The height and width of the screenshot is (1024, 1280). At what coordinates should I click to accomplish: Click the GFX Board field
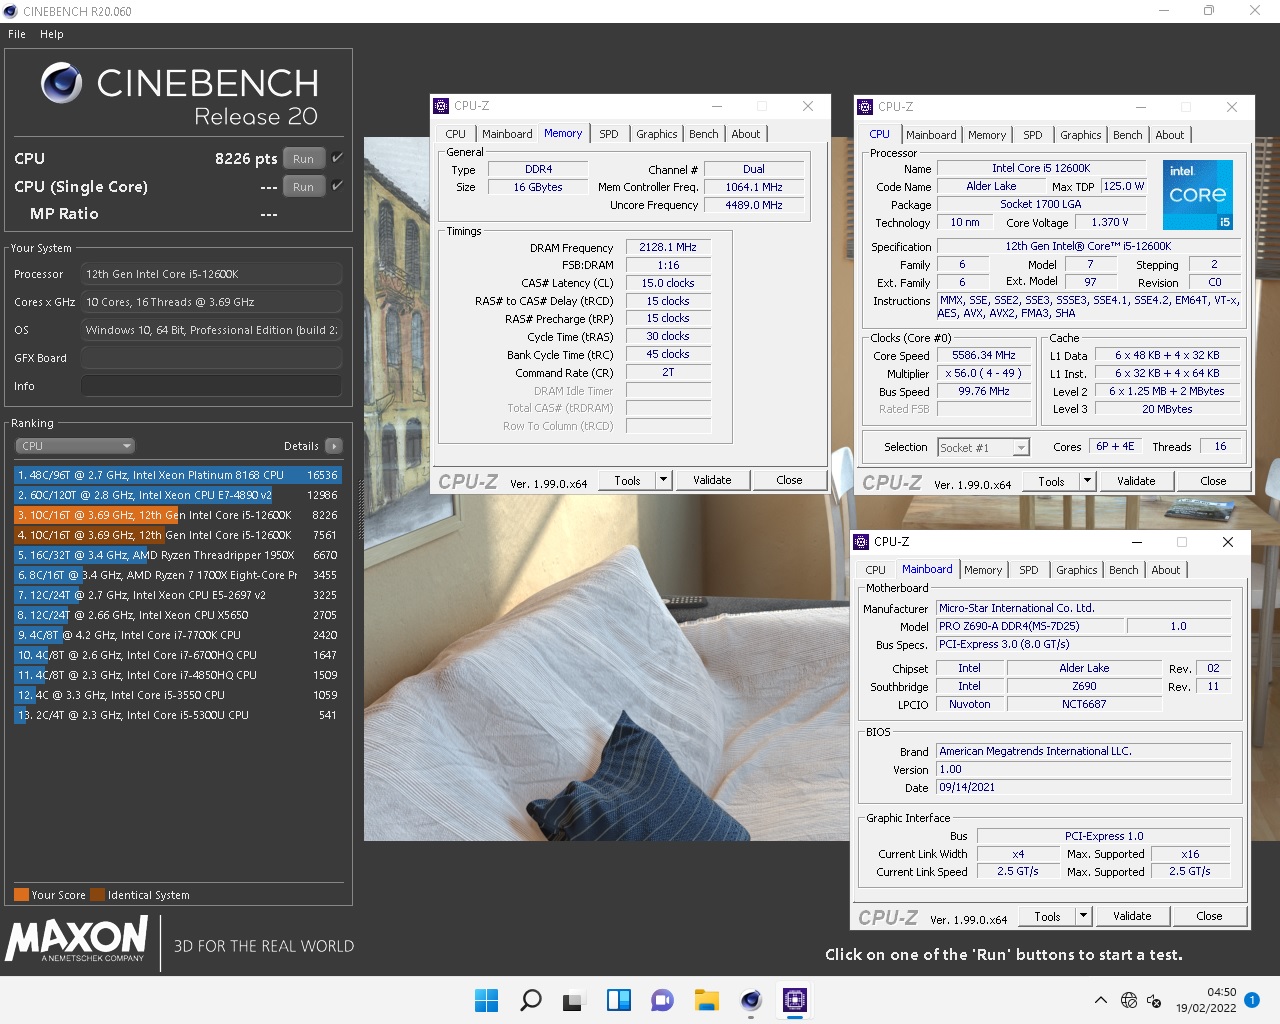pyautogui.click(x=211, y=358)
